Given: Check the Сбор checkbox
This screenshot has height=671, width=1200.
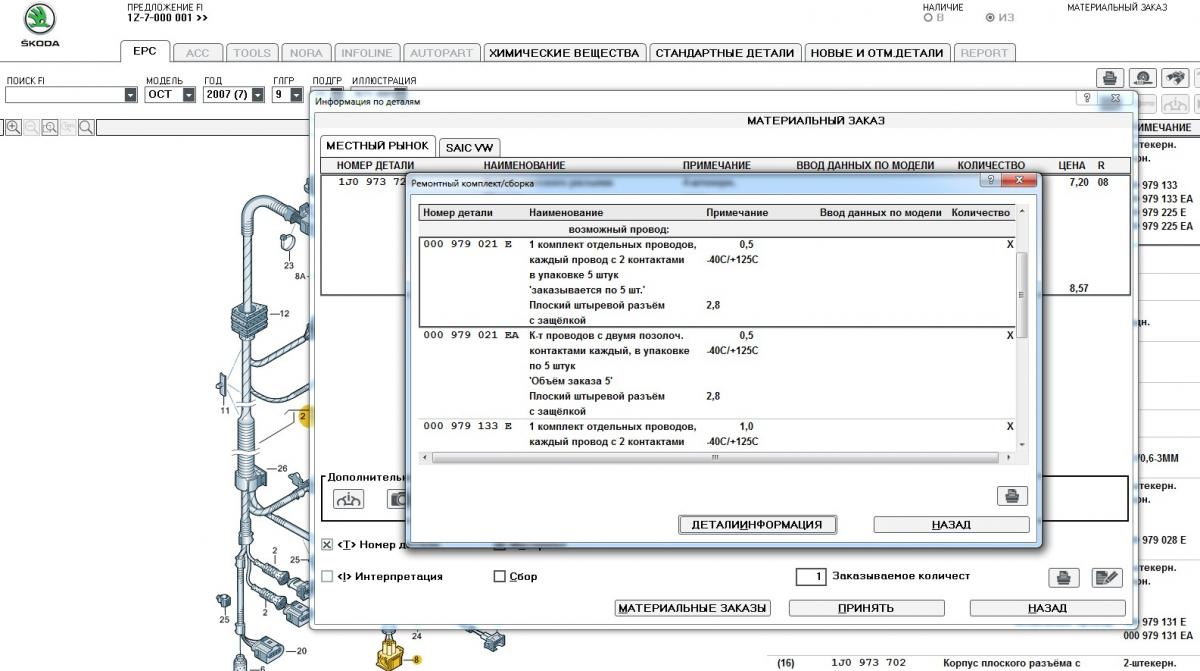Looking at the screenshot, I should pyautogui.click(x=500, y=577).
